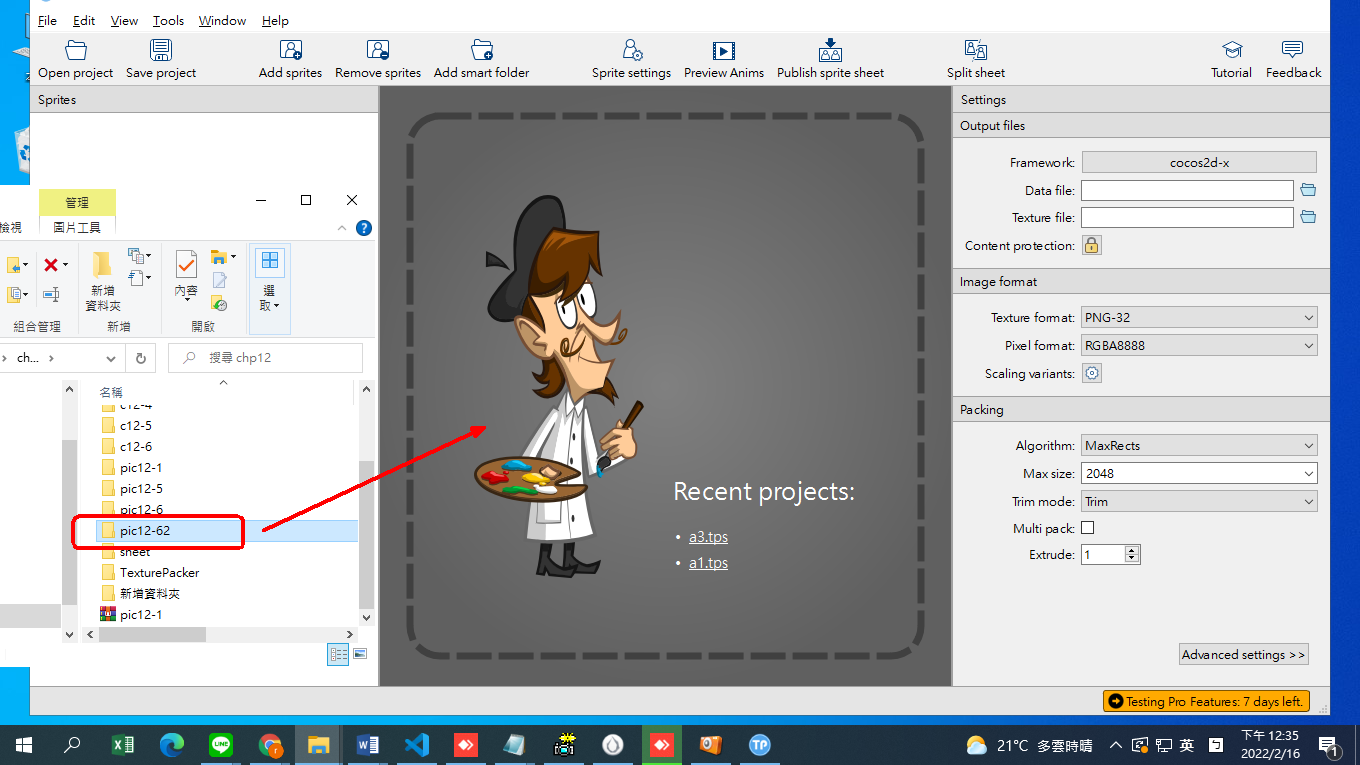
Task: Click the Advanced settings >> button
Action: [x=1244, y=654]
